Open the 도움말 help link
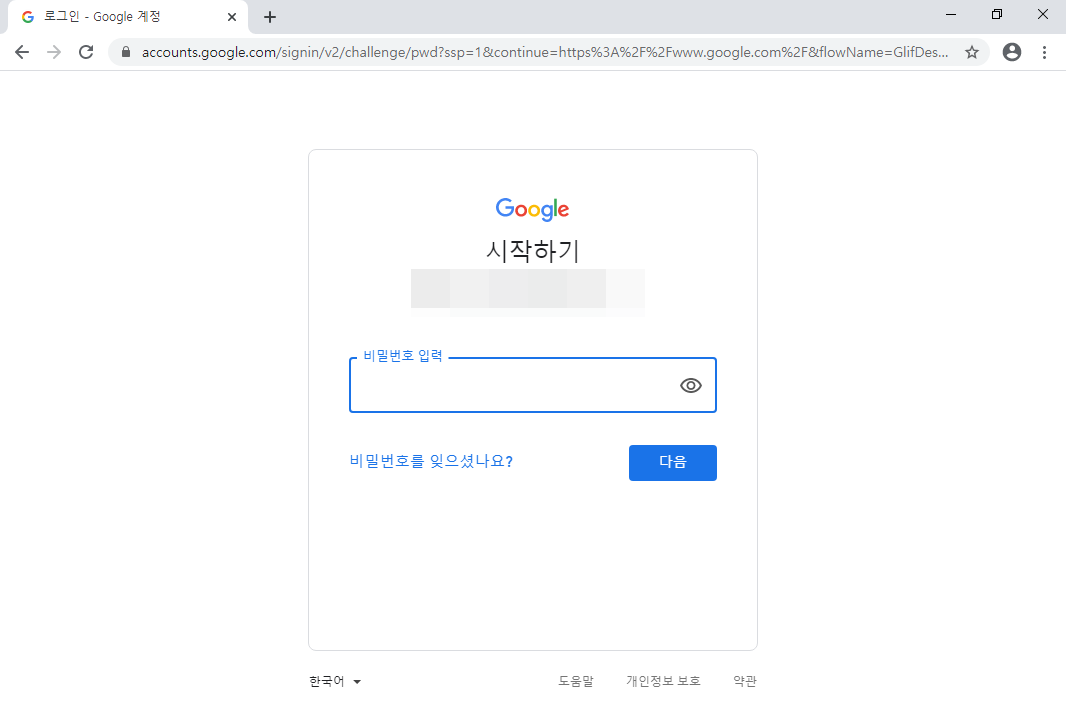The image size is (1066, 728). (576, 681)
